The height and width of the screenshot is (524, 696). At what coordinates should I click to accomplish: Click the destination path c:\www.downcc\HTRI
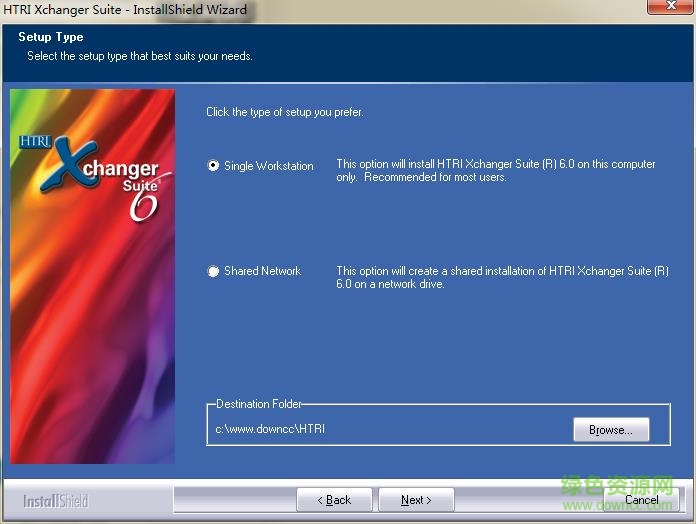click(x=270, y=429)
